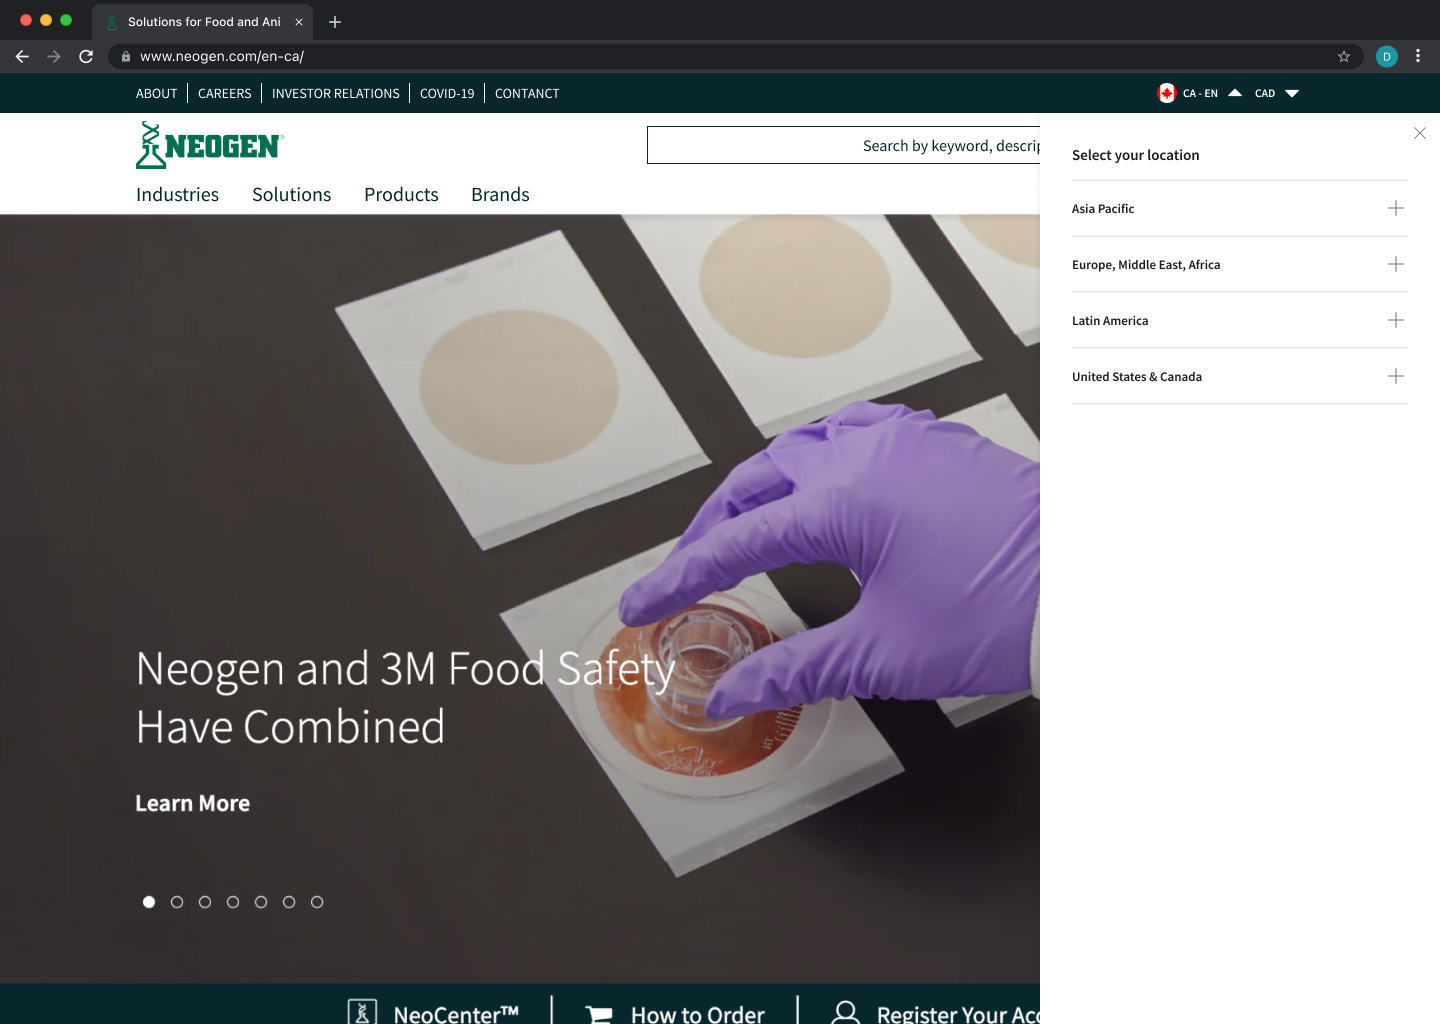Select the Solutions for Food browser tab

203,22
